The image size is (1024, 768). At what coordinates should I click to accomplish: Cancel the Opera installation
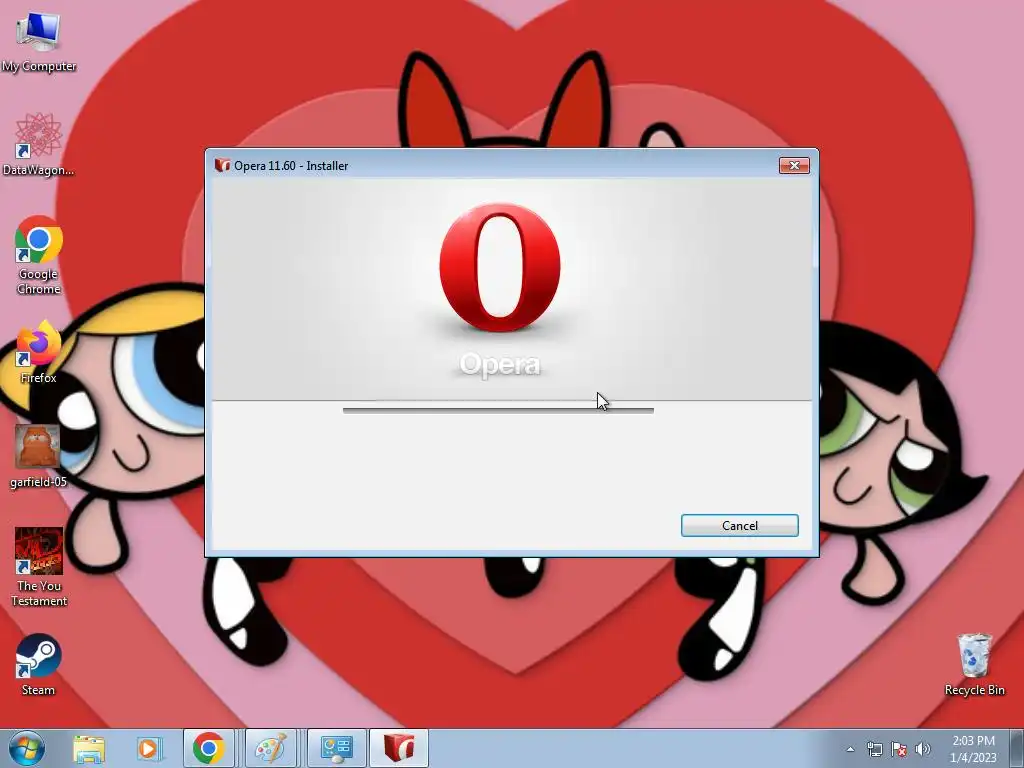pyautogui.click(x=739, y=526)
